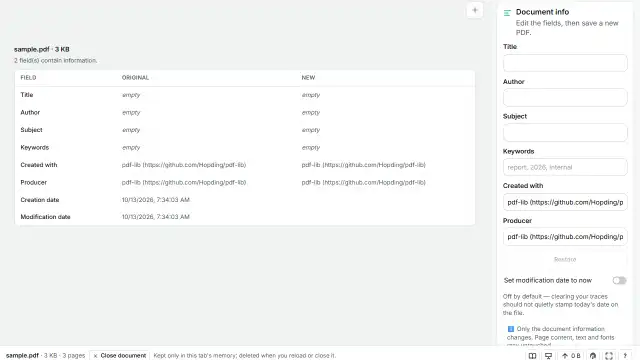Click the sample.pdf · 3 KB heading
Screen dimensions: 640x360
click(42, 49)
